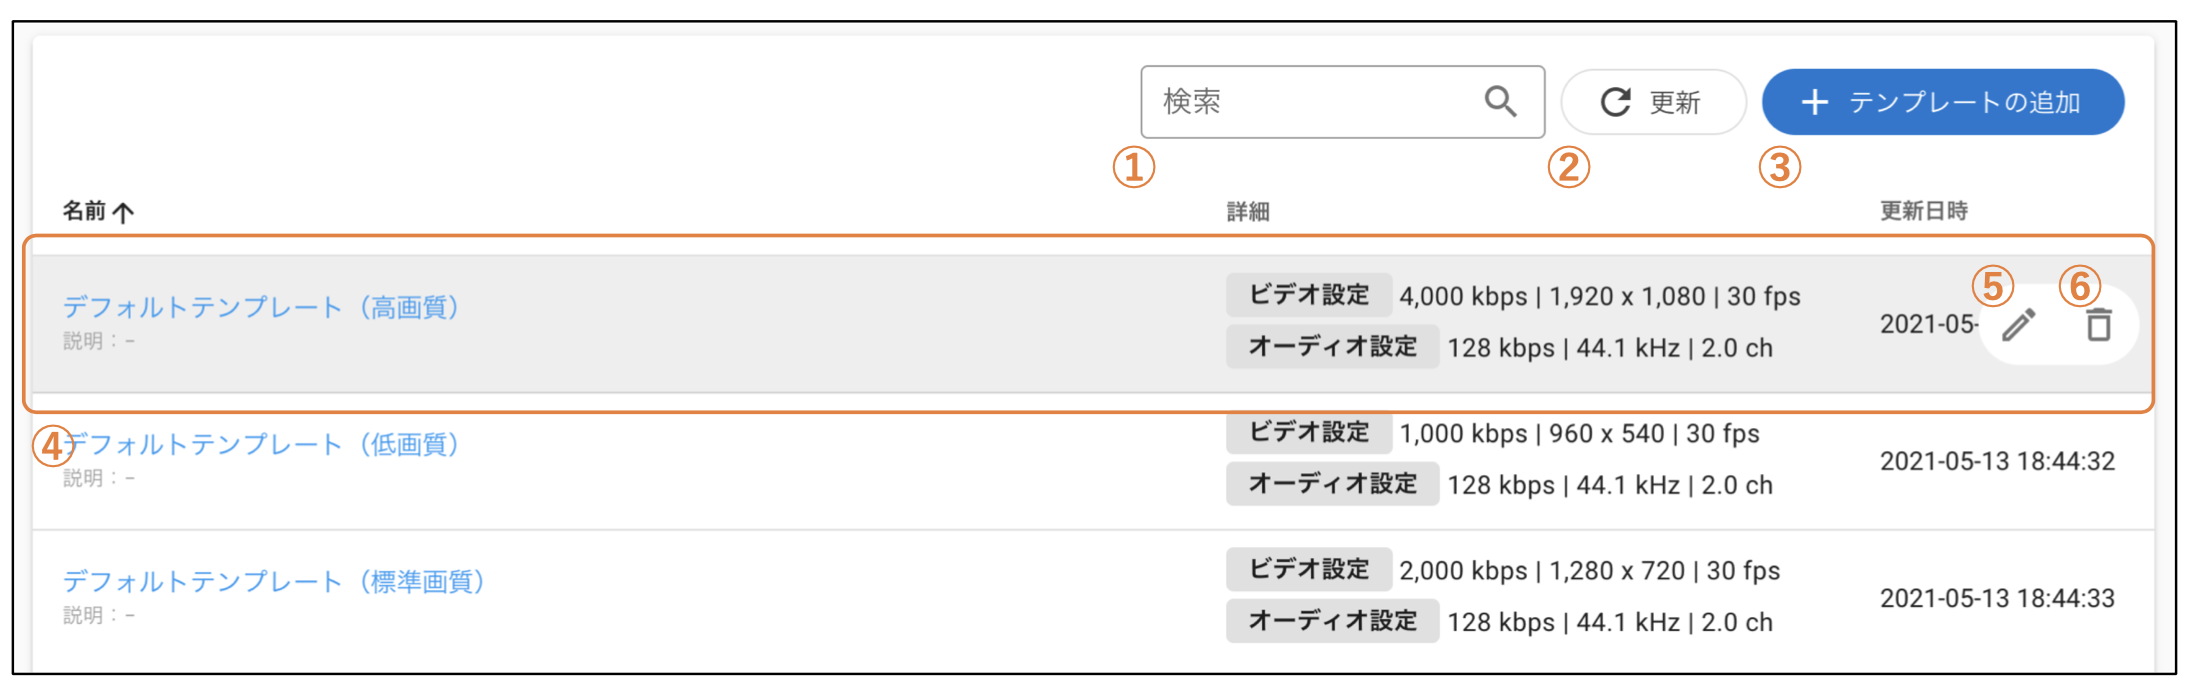Click the trash can delete icon
2204x694 pixels.
pyautogui.click(x=2099, y=325)
